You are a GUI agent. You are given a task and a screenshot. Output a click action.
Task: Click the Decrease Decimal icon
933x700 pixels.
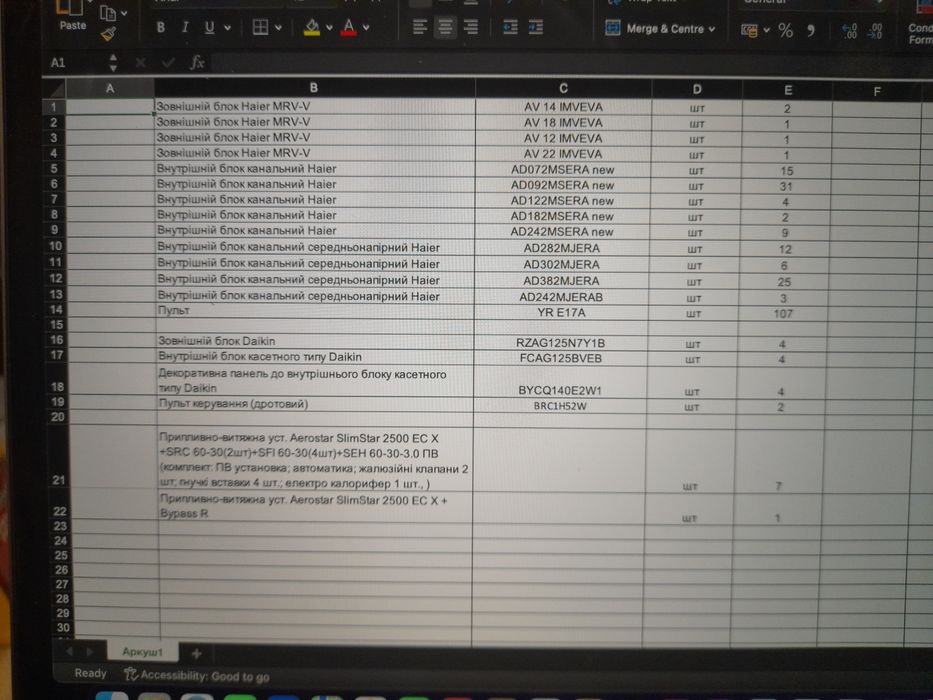coord(875,31)
